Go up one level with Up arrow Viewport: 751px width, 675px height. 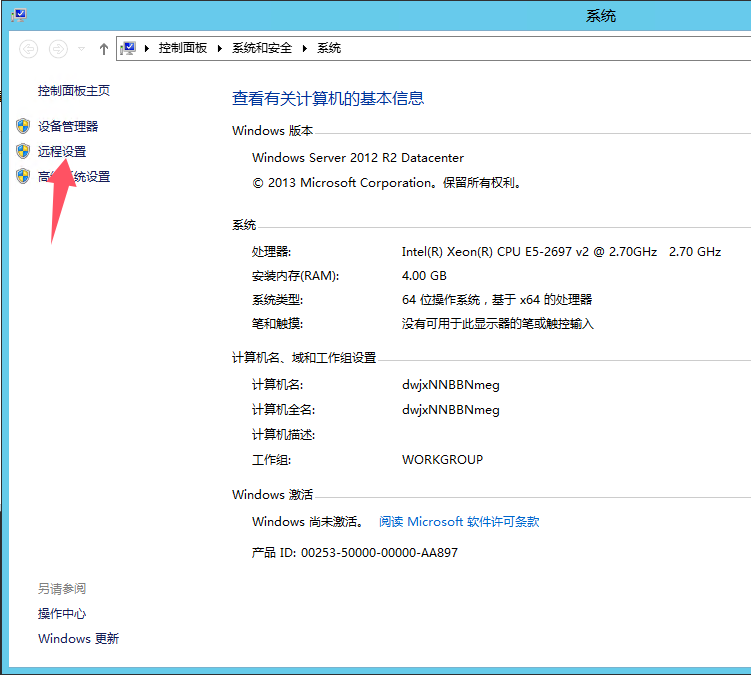coord(104,48)
